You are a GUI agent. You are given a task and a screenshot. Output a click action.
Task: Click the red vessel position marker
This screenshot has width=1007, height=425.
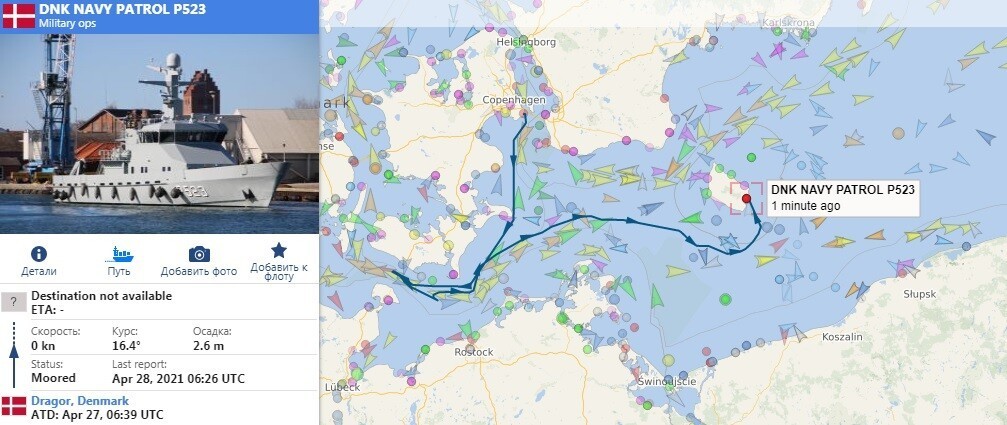746,199
